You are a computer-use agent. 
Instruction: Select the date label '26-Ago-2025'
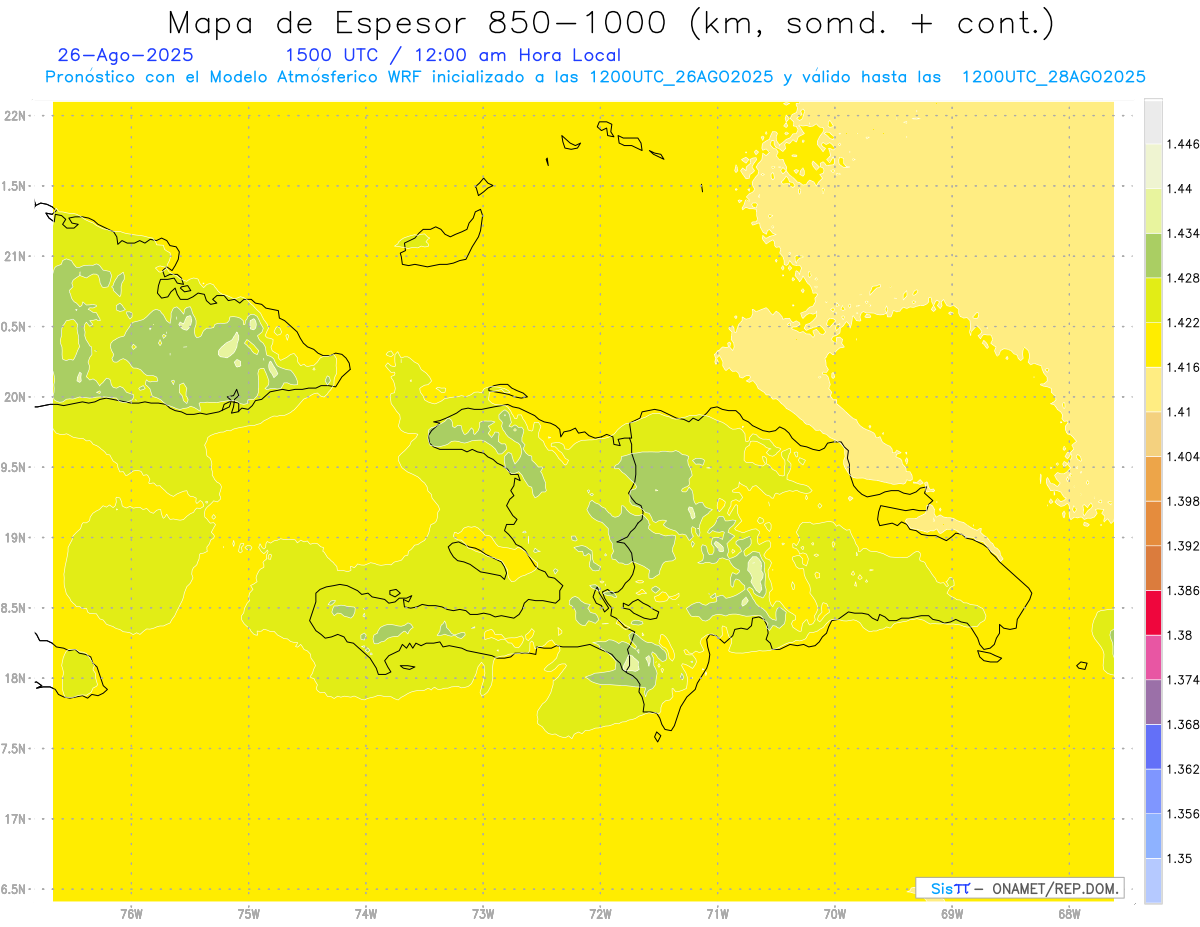pyautogui.click(x=125, y=55)
